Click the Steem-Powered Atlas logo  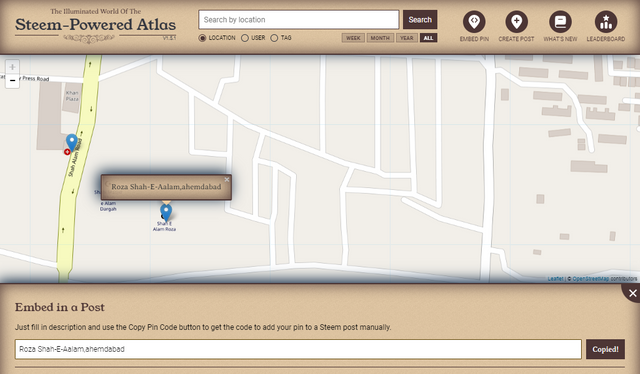[x=96, y=25]
